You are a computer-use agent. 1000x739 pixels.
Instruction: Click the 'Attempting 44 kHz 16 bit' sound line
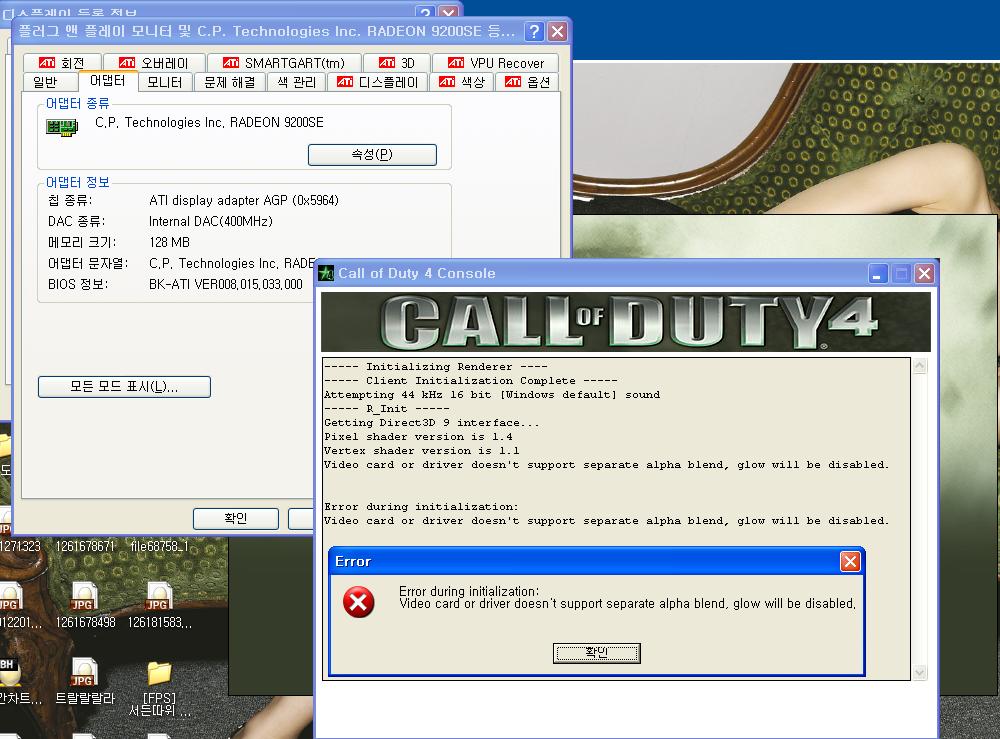pos(492,395)
